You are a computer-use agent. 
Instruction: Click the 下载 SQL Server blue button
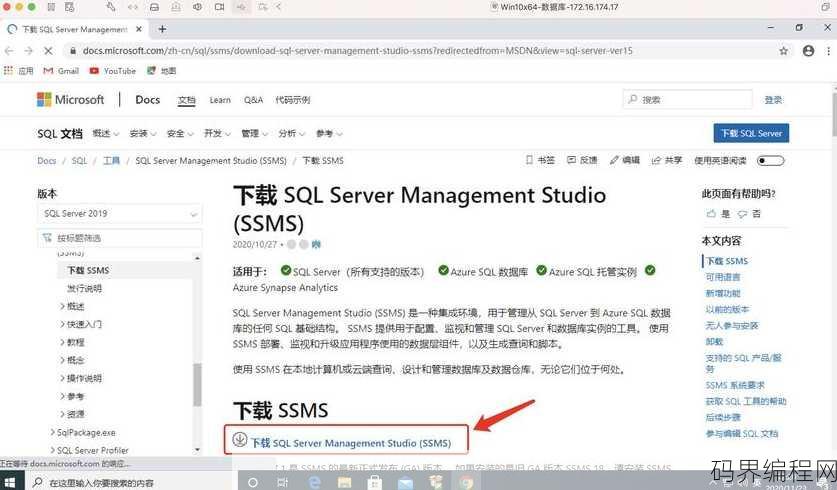click(x=751, y=133)
